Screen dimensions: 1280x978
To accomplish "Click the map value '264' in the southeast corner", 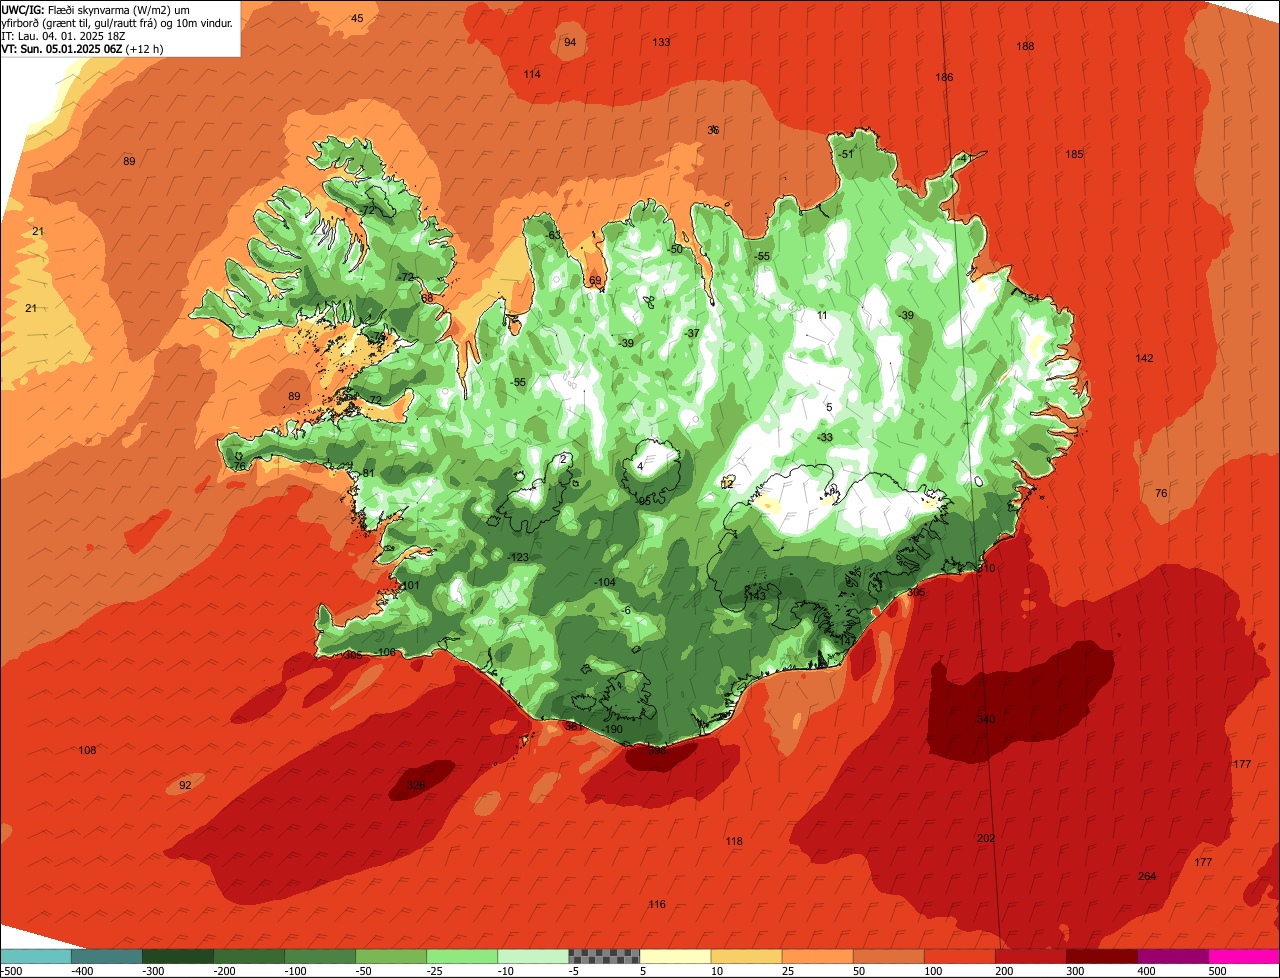I will click(x=1147, y=877).
